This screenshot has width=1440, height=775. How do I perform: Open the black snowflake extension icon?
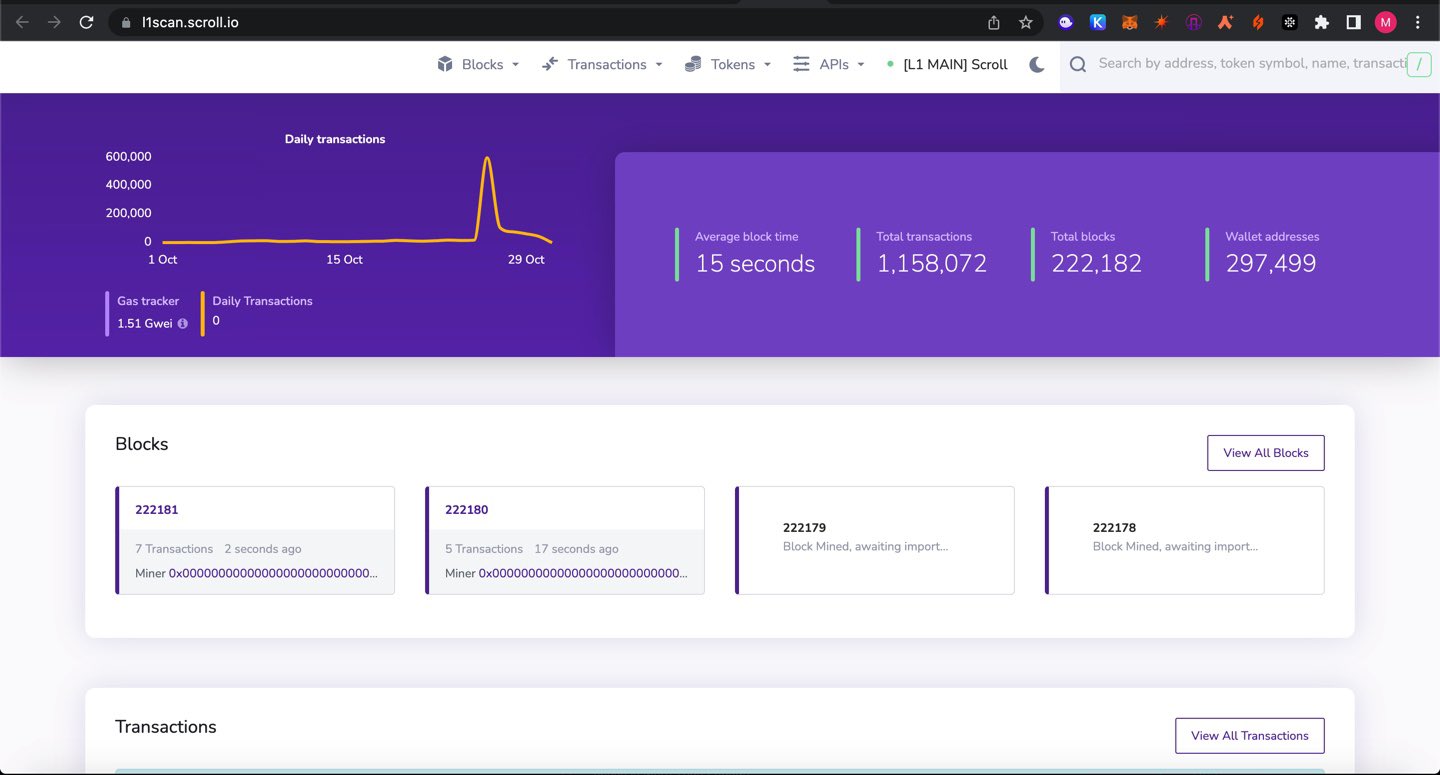(x=1290, y=22)
